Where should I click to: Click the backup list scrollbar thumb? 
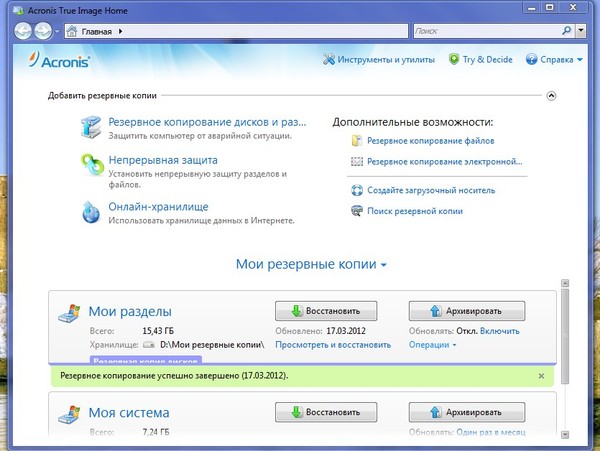pyautogui.click(x=565, y=336)
